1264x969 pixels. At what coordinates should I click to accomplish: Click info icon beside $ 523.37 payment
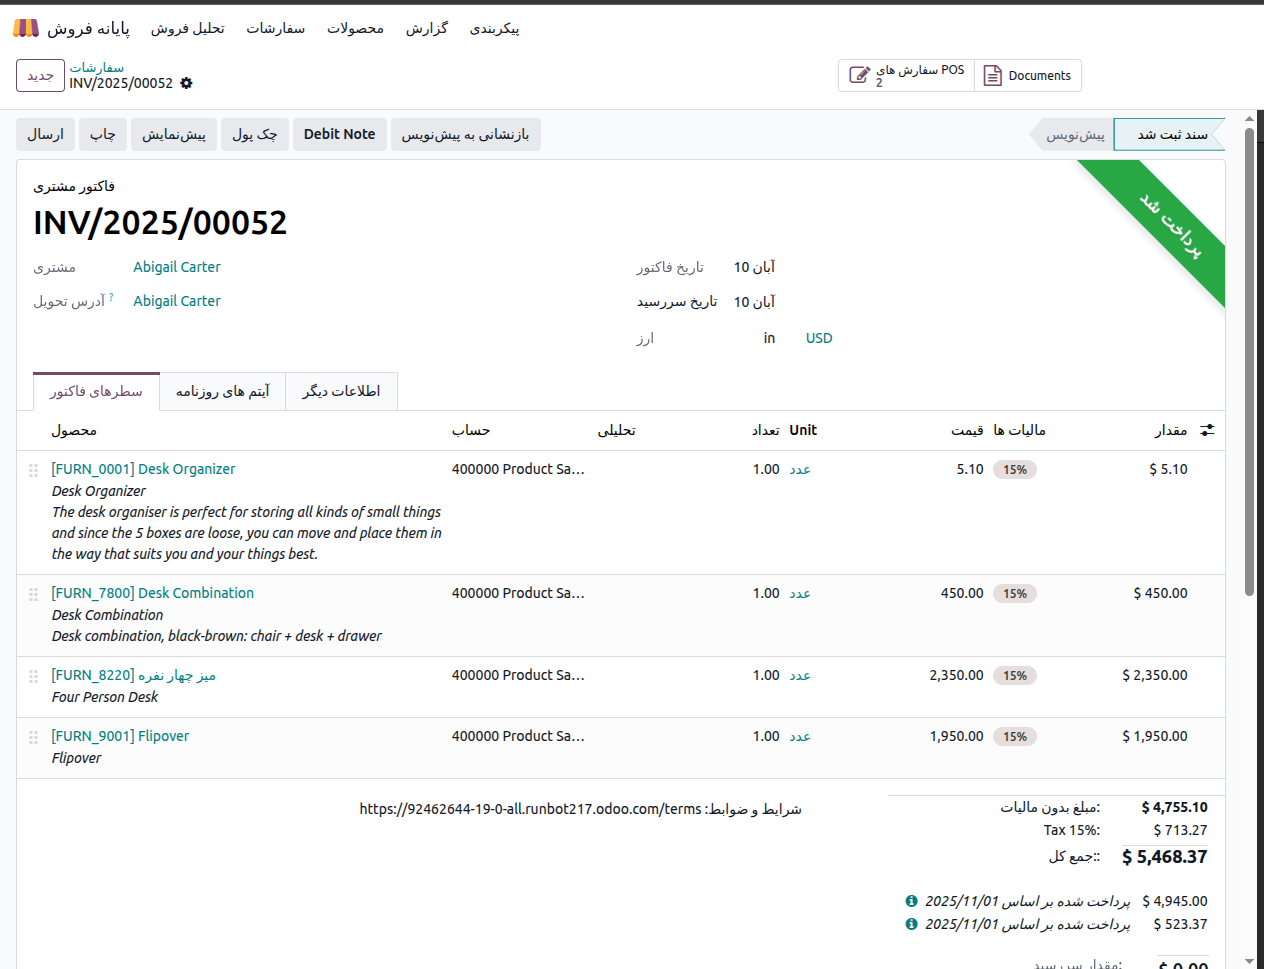[911, 924]
